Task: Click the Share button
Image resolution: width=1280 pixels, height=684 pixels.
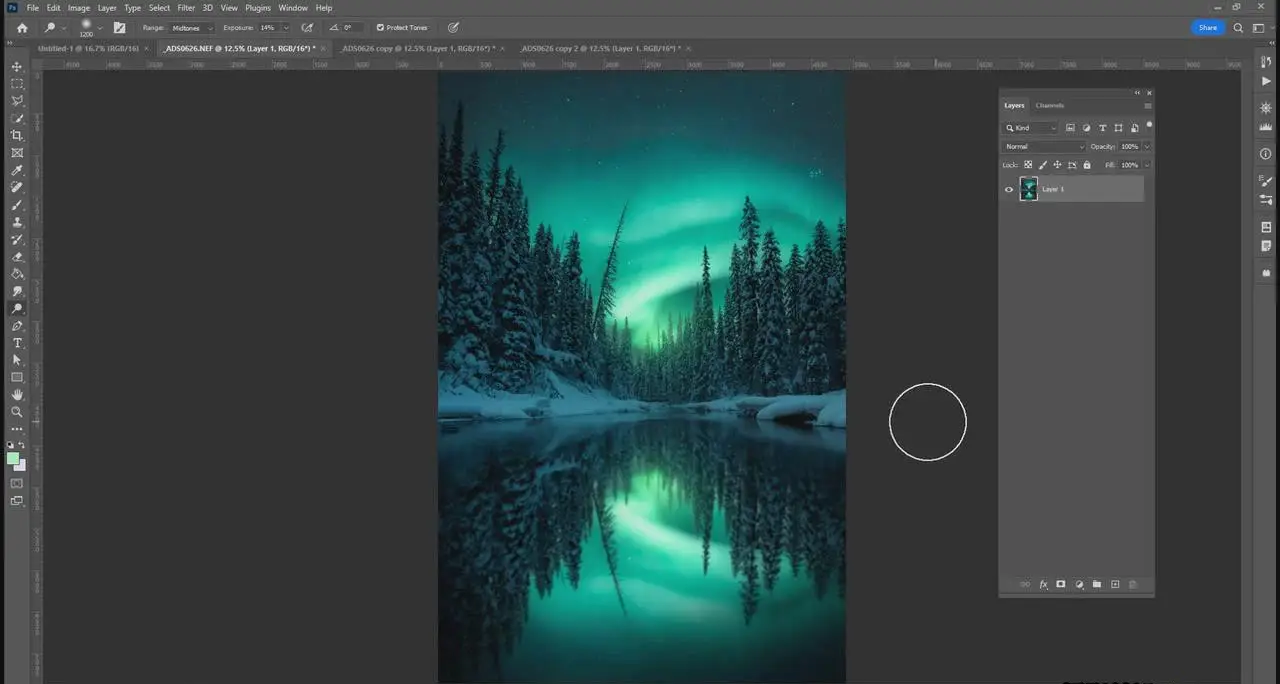Action: [1208, 28]
